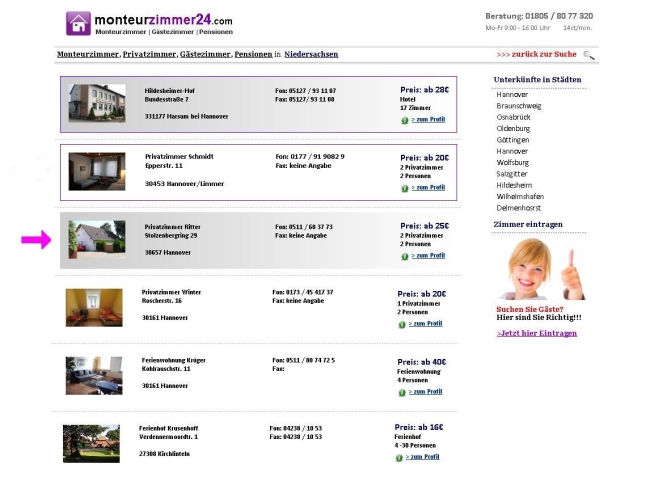Click green info icon for Hildesheimer Hof
This screenshot has height=477, width=650.
(405, 120)
